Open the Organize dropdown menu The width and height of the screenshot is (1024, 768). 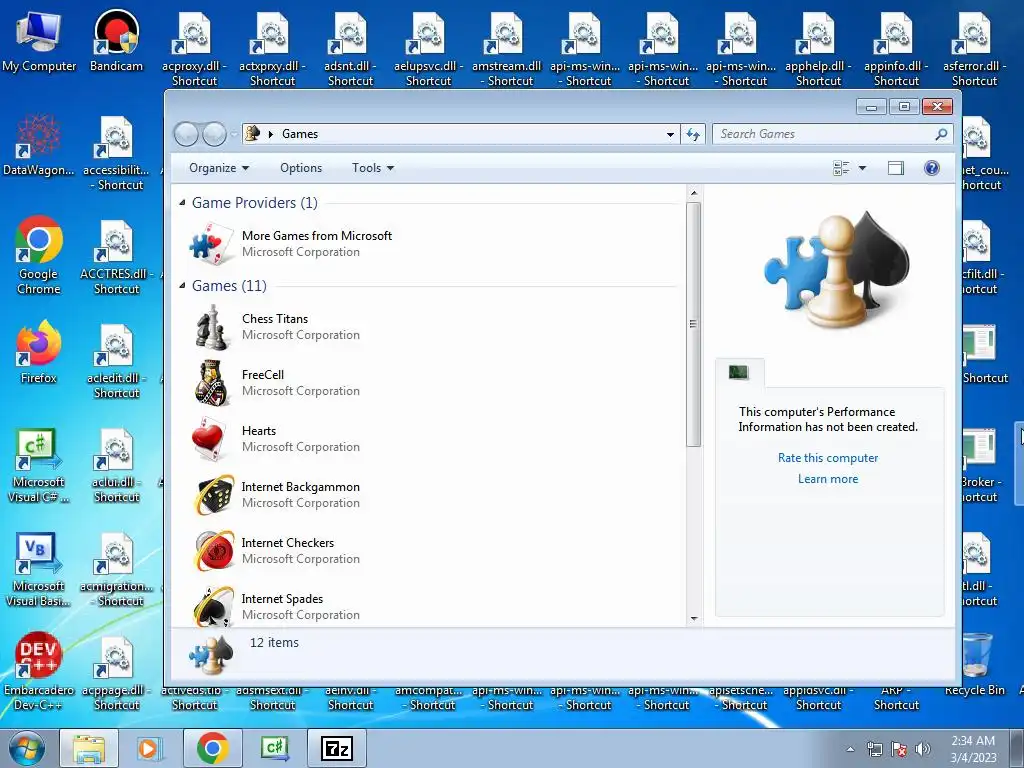(x=219, y=168)
